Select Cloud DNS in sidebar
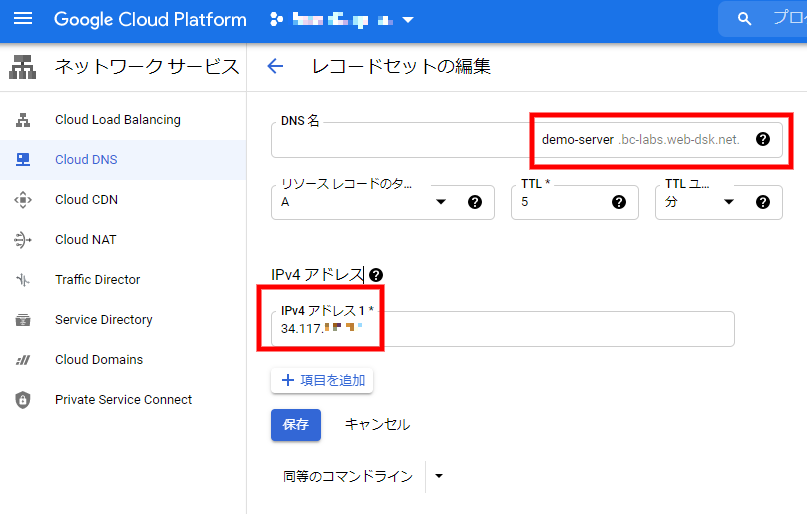This screenshot has width=807, height=514. coord(123,160)
